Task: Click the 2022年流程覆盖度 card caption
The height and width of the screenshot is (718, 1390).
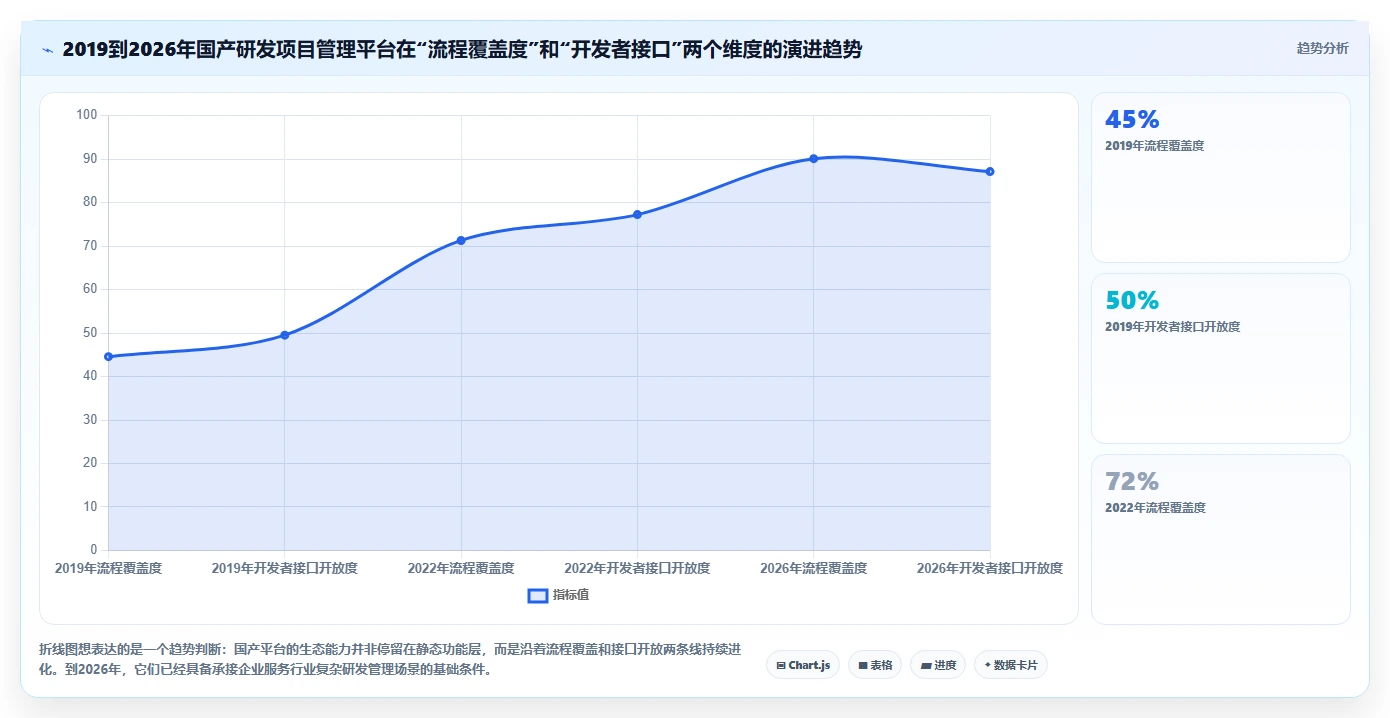Action: click(x=1155, y=507)
